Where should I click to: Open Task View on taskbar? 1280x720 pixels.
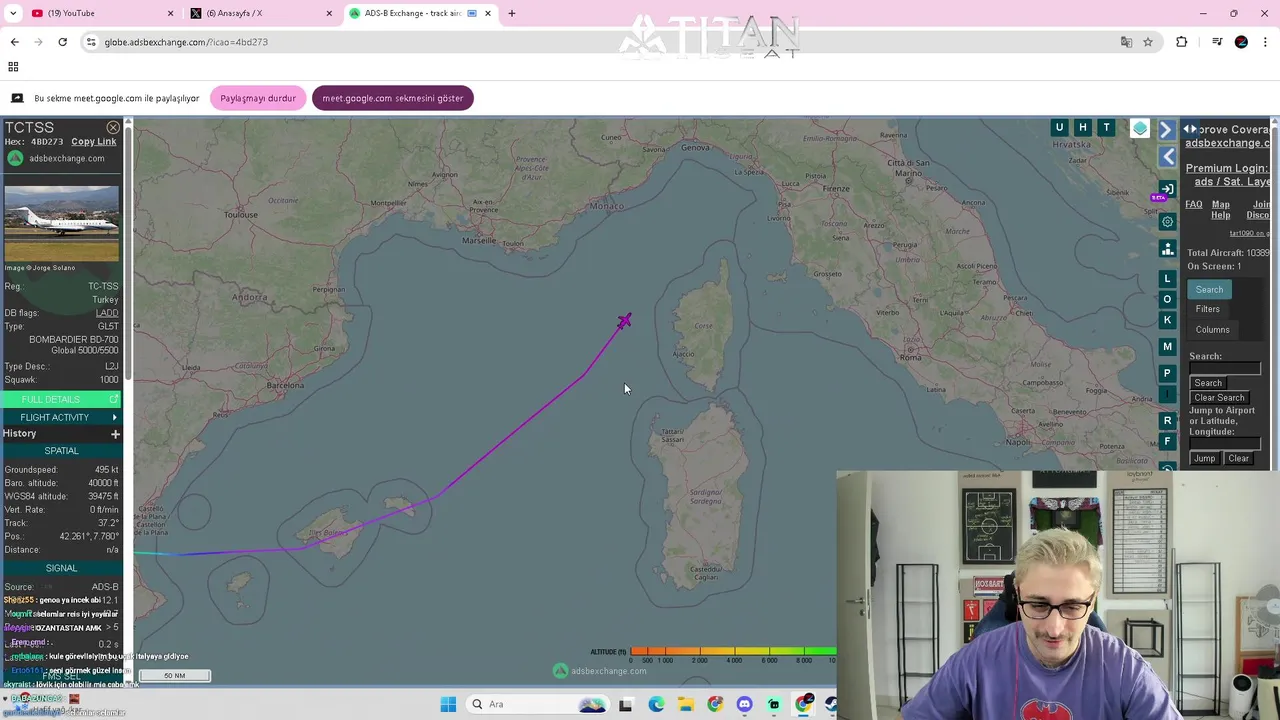(x=625, y=704)
